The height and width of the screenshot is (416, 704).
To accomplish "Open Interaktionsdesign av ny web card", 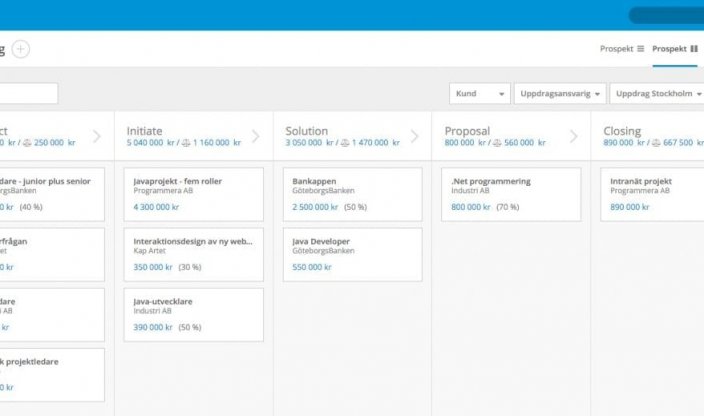I will (x=194, y=255).
